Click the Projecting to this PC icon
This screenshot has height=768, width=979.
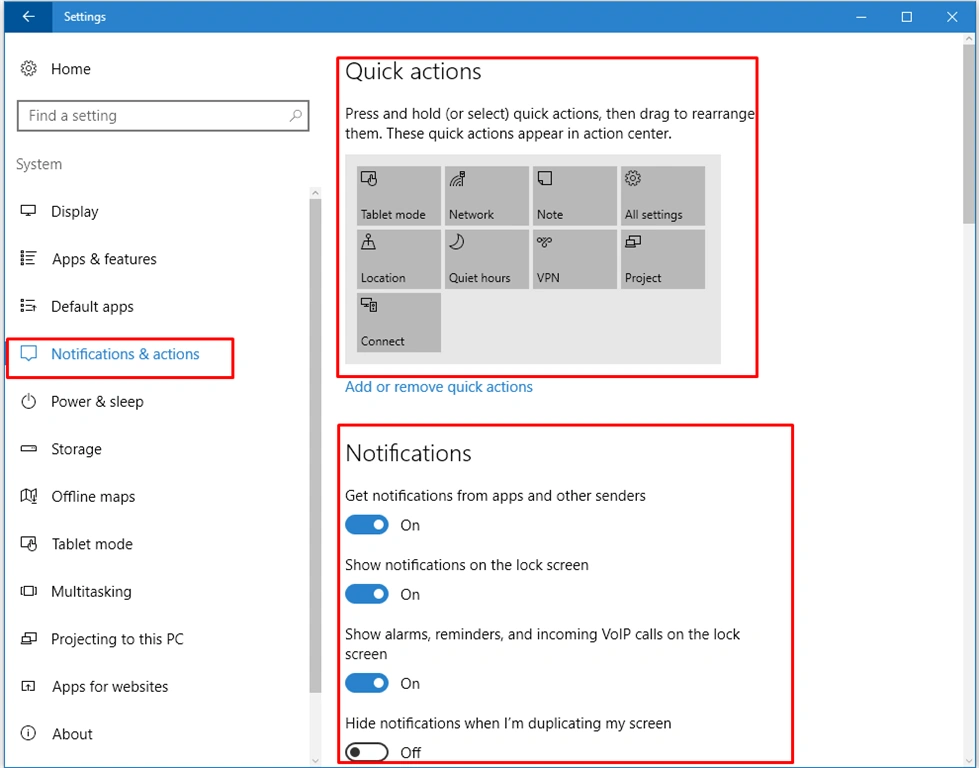[29, 638]
